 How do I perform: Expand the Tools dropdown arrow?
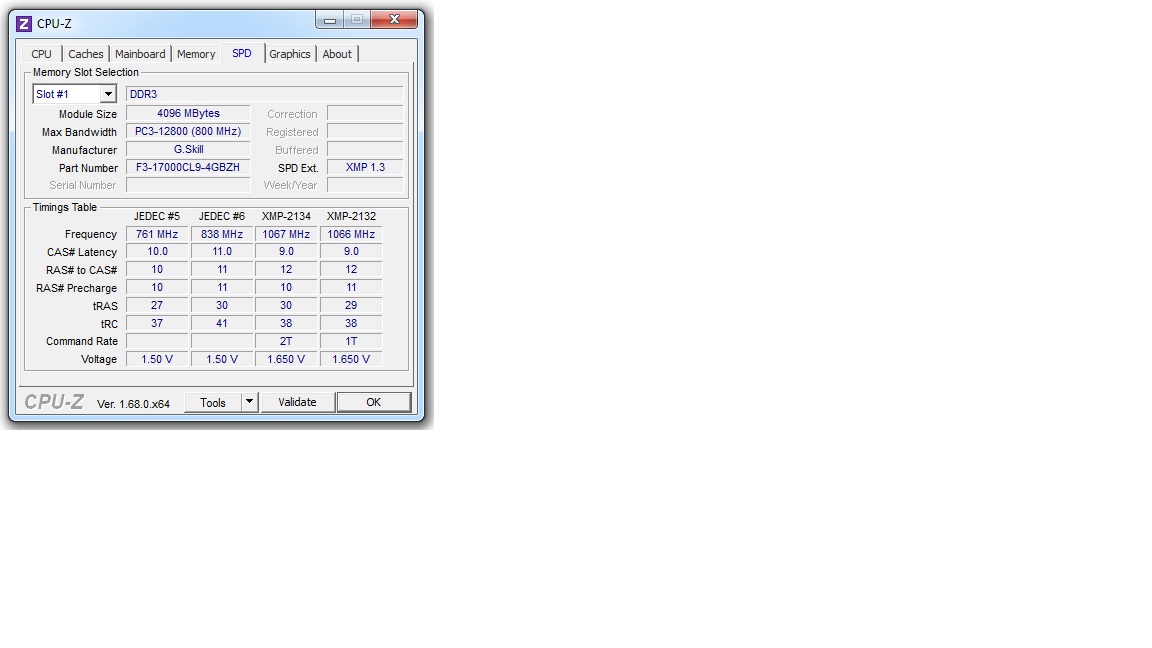pos(249,402)
